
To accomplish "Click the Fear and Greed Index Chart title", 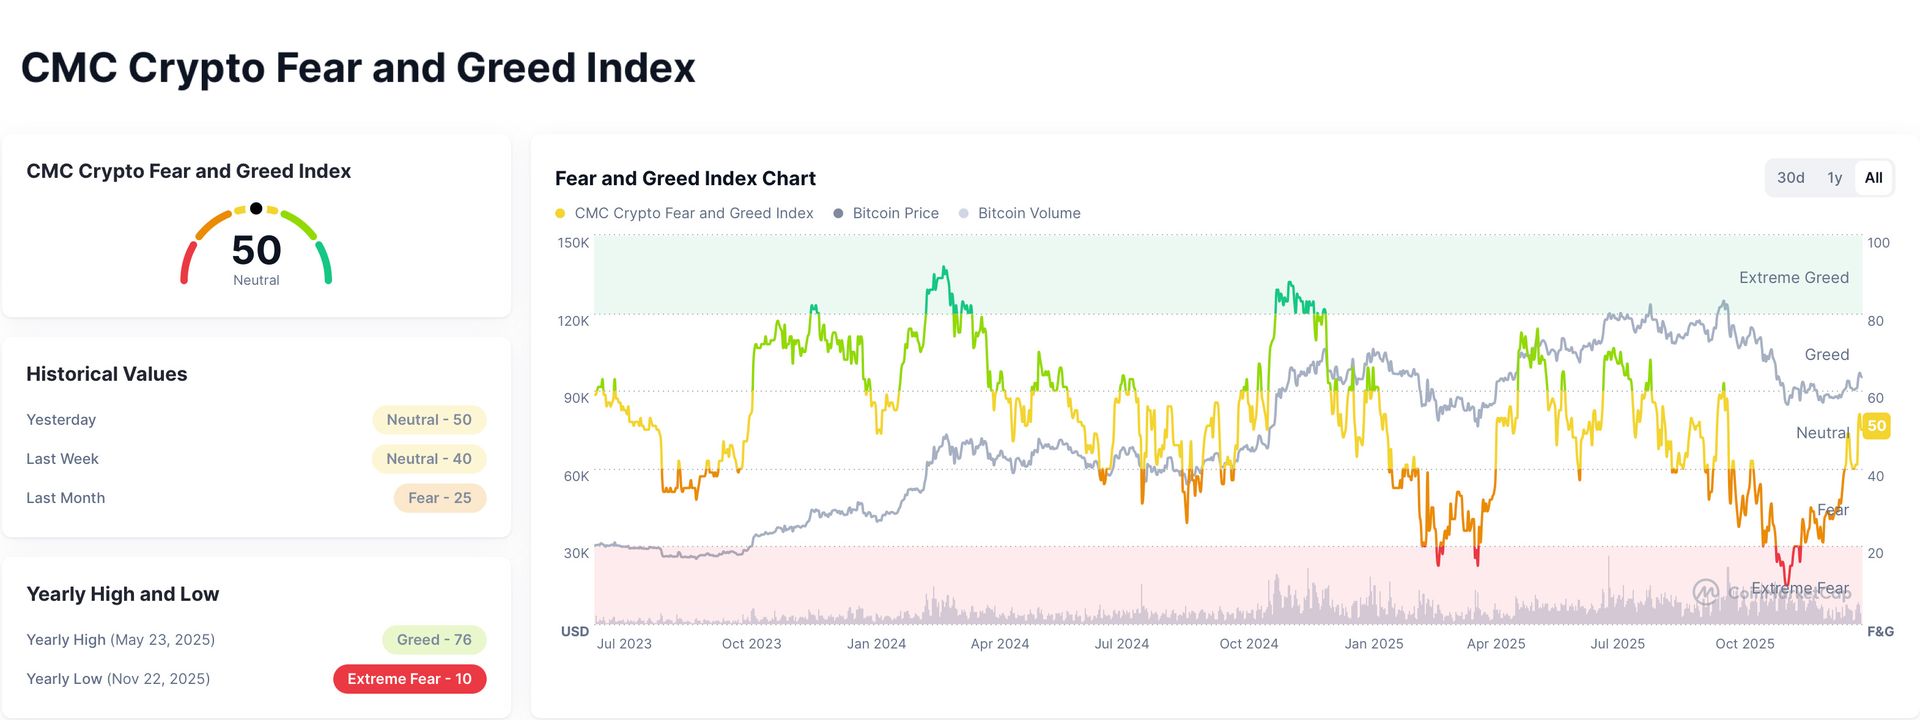I will [685, 179].
